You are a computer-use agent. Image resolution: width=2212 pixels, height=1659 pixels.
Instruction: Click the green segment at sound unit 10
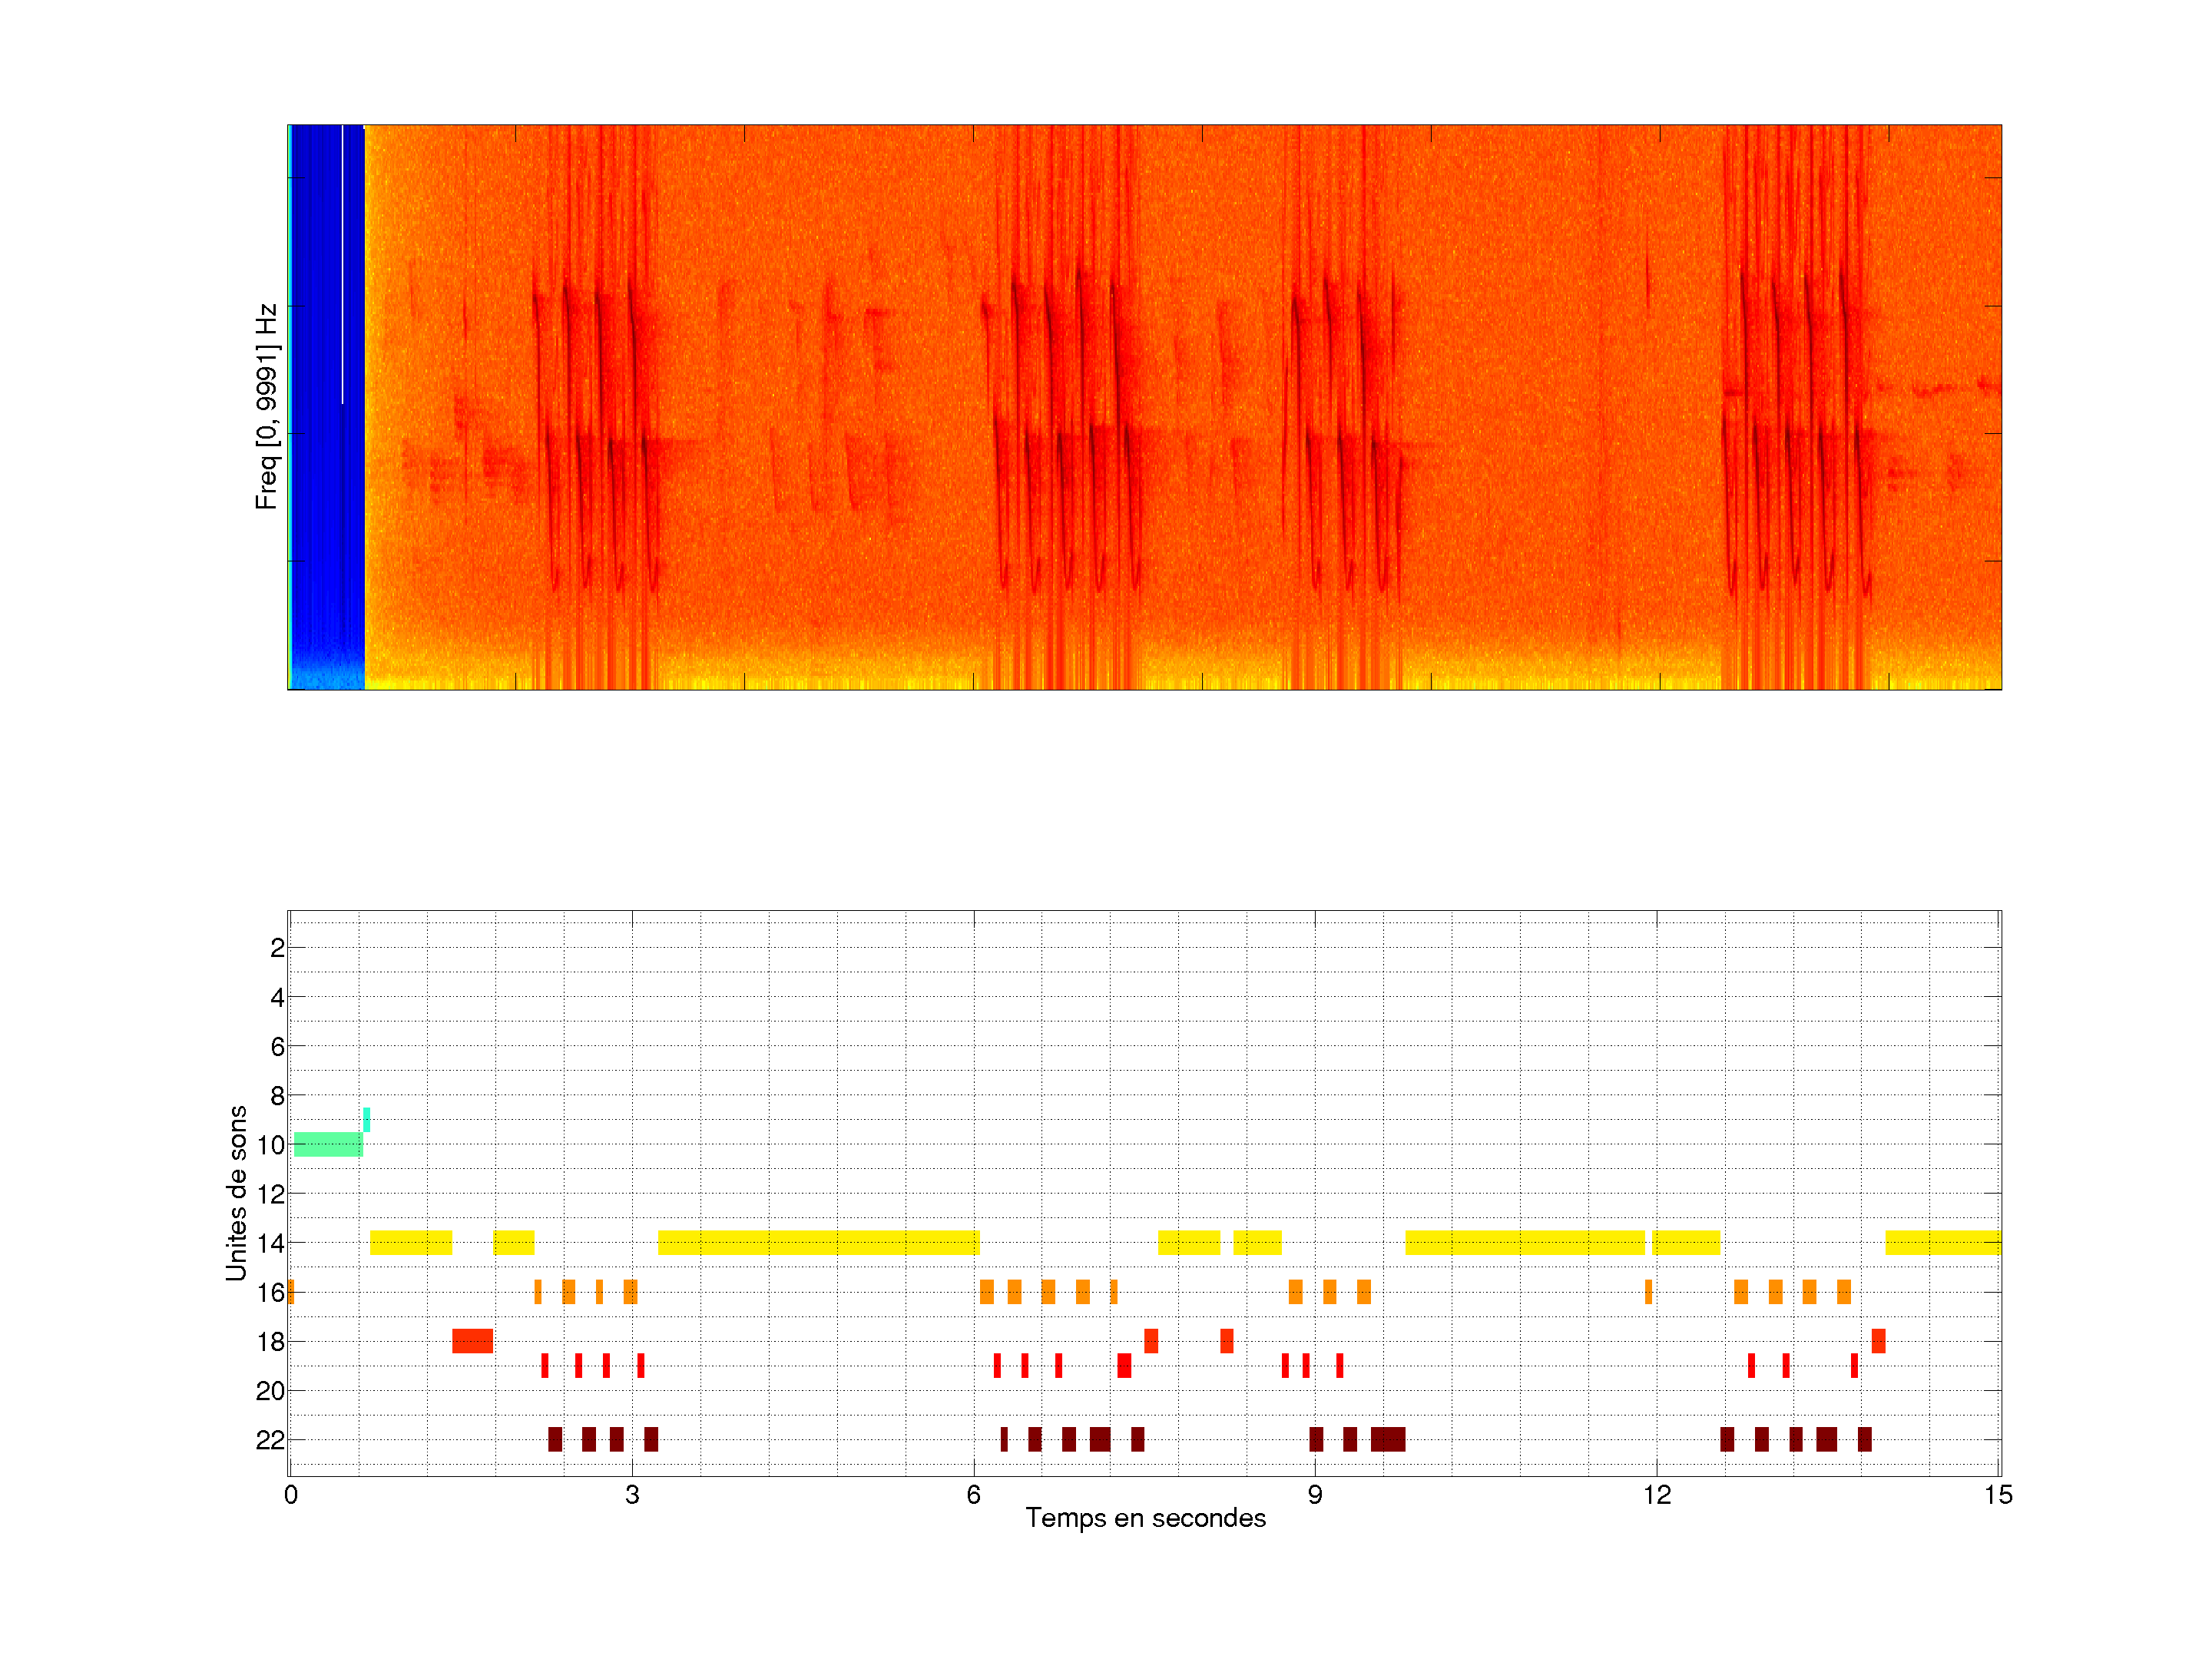pyautogui.click(x=328, y=1144)
